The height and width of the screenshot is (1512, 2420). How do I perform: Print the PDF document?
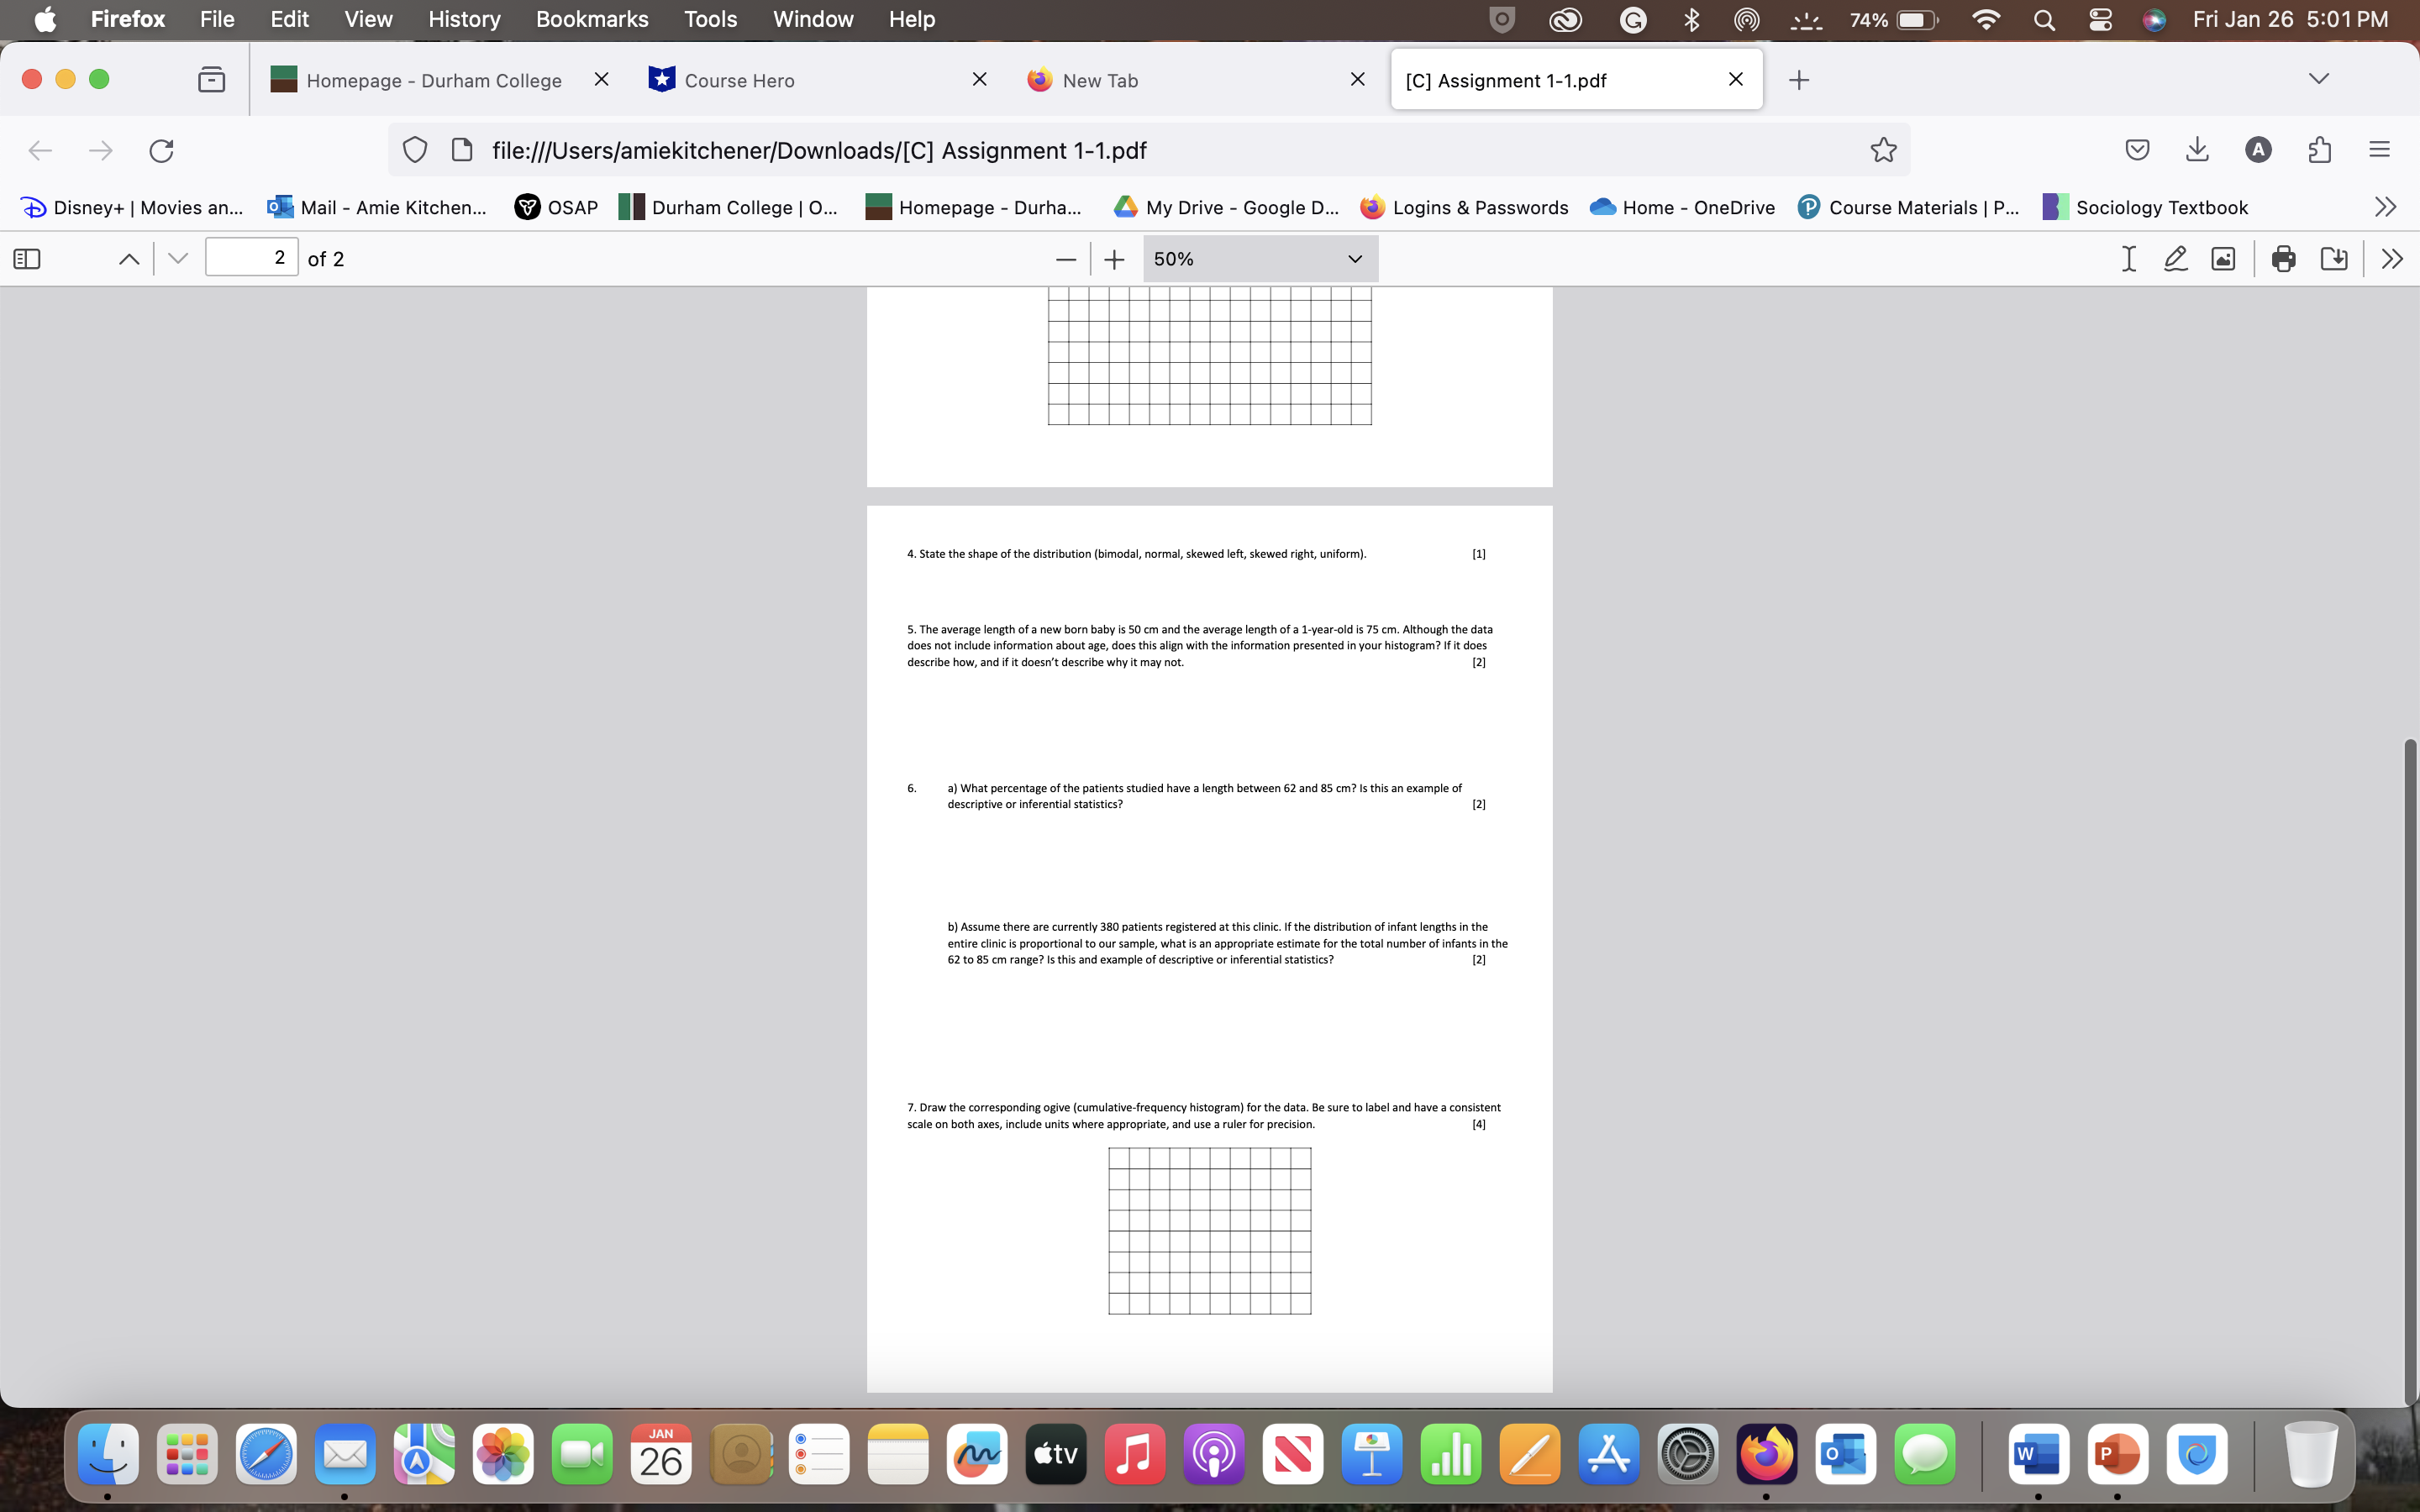tap(2283, 258)
